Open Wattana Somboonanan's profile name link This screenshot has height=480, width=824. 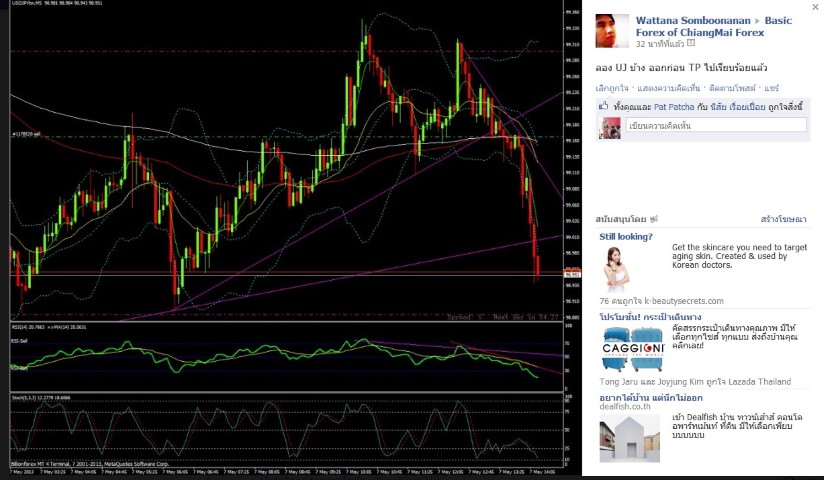click(693, 21)
